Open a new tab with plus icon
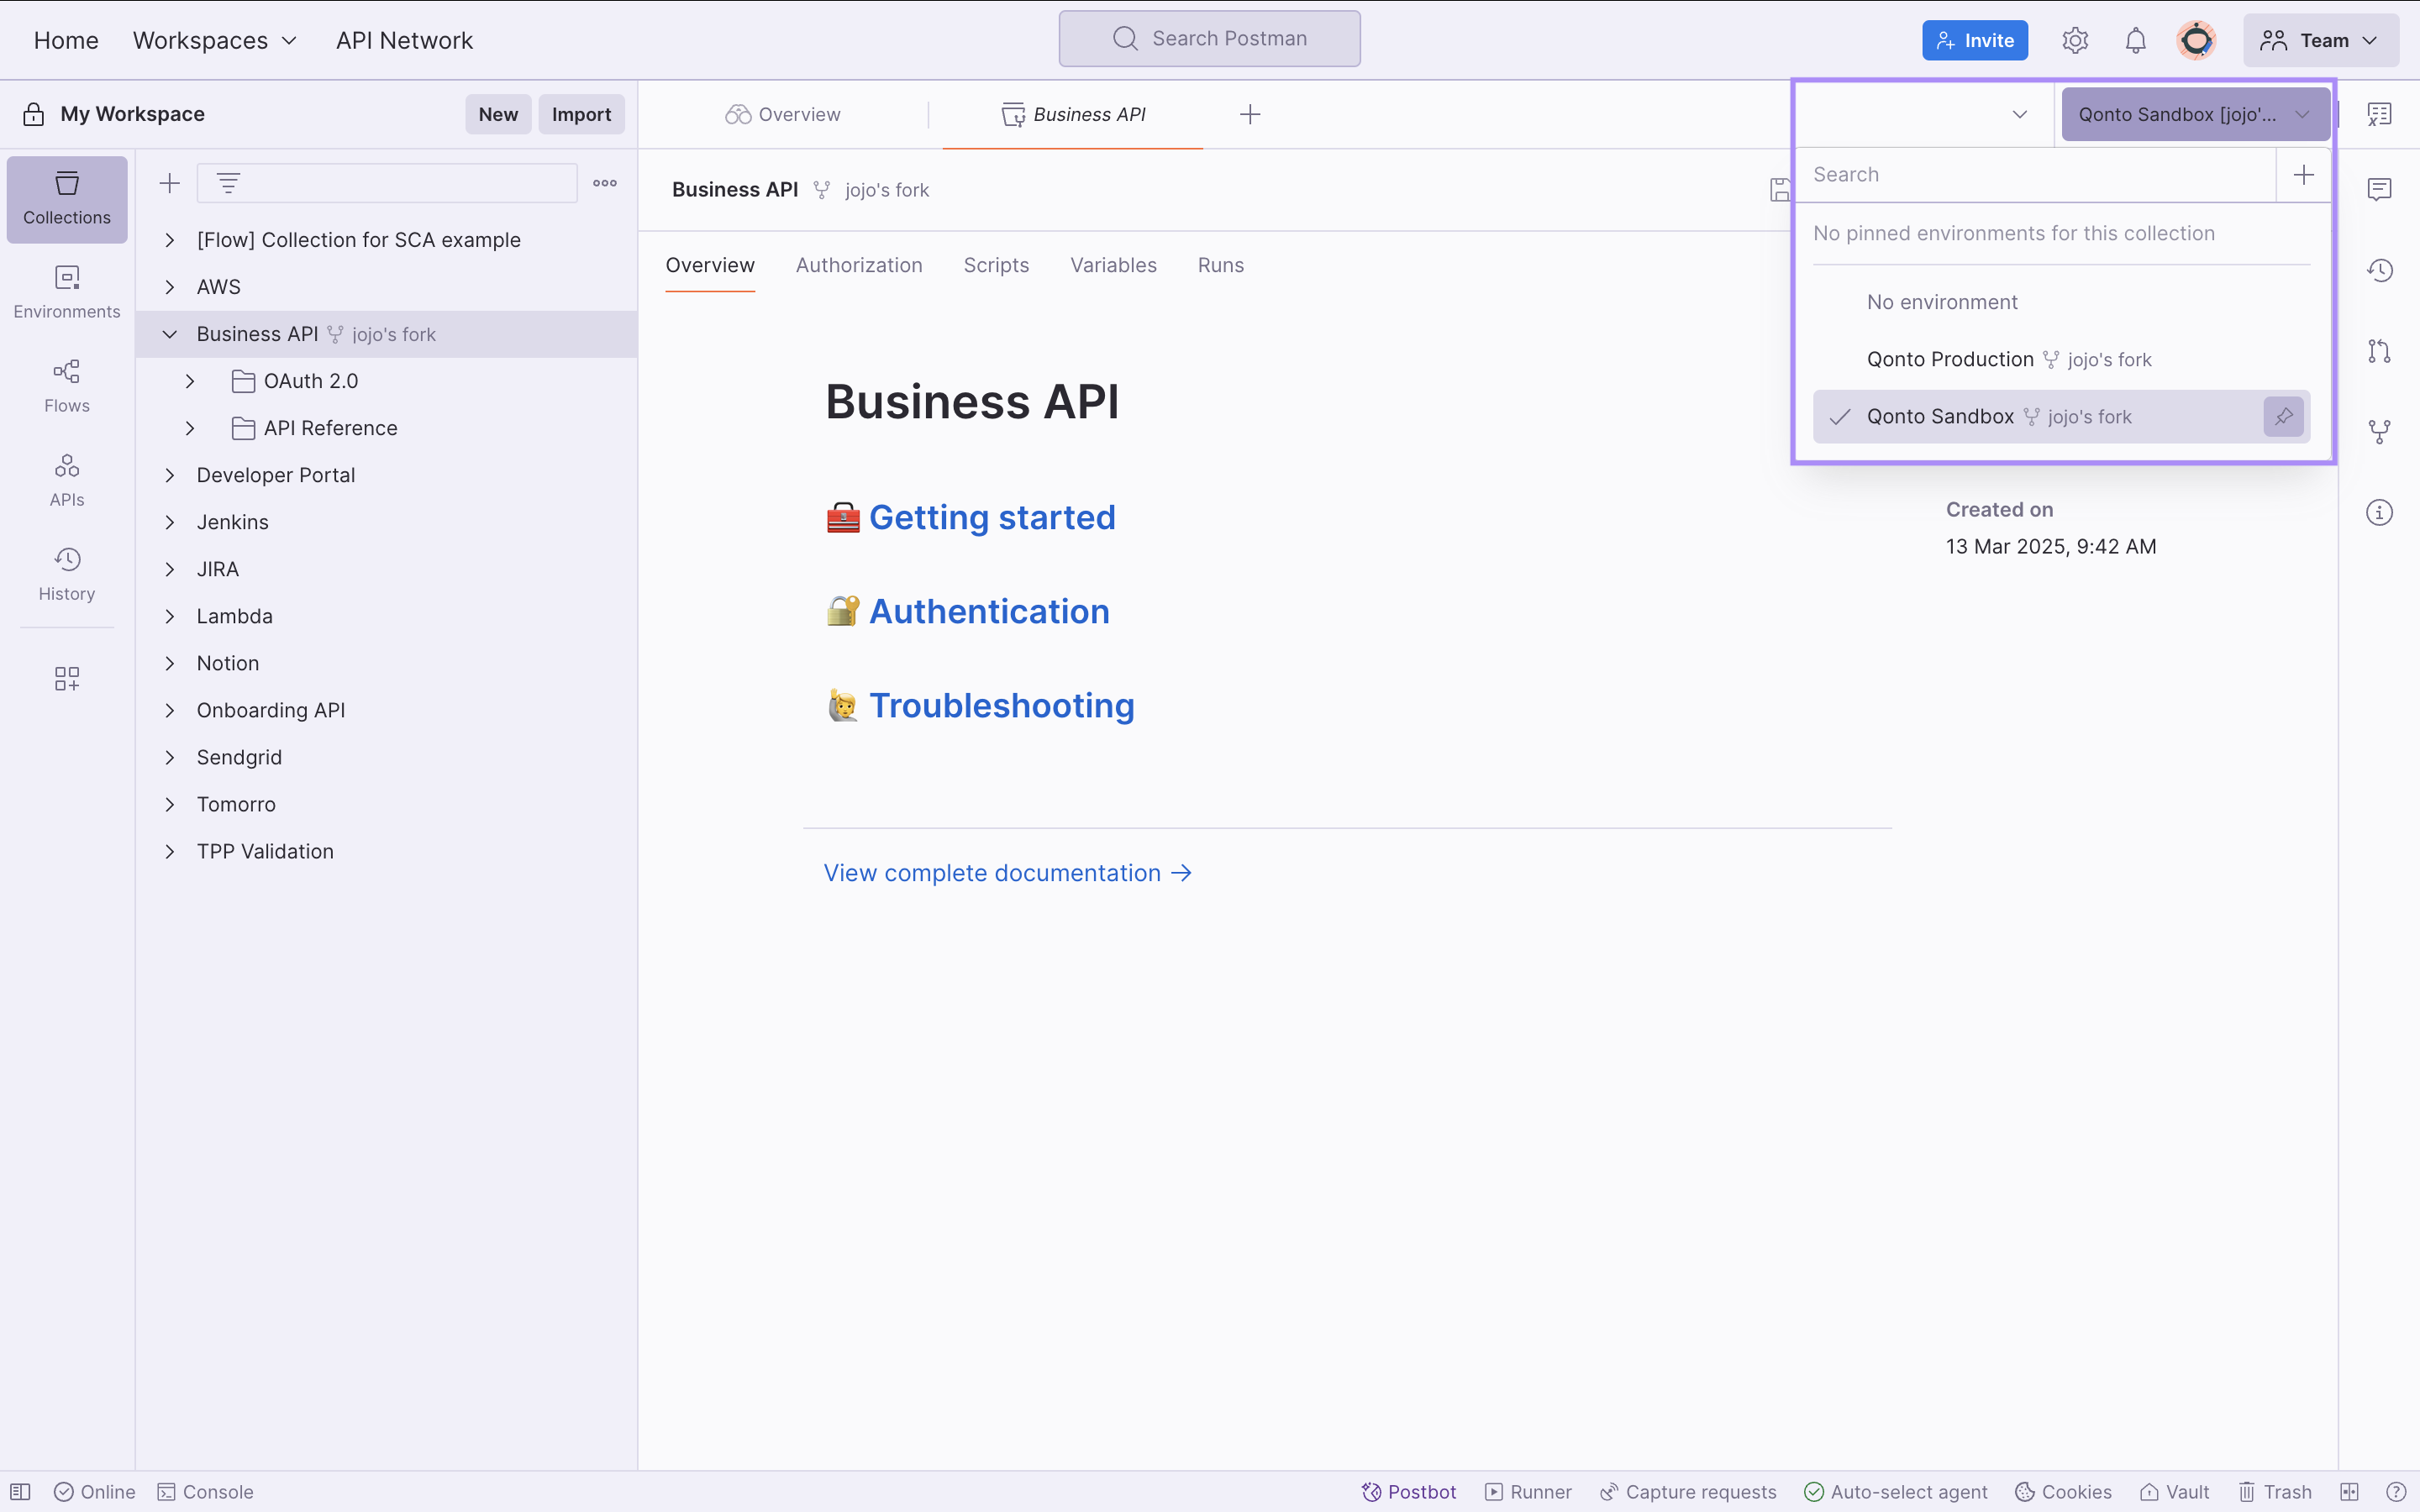2420x1512 pixels. tap(1250, 114)
